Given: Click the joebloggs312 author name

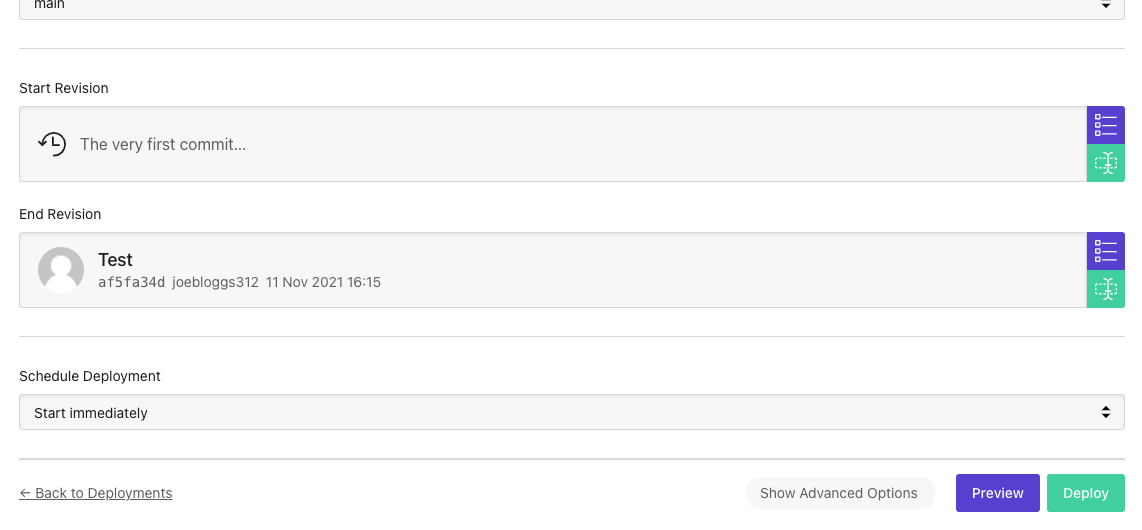Looking at the screenshot, I should pyautogui.click(x=215, y=283).
